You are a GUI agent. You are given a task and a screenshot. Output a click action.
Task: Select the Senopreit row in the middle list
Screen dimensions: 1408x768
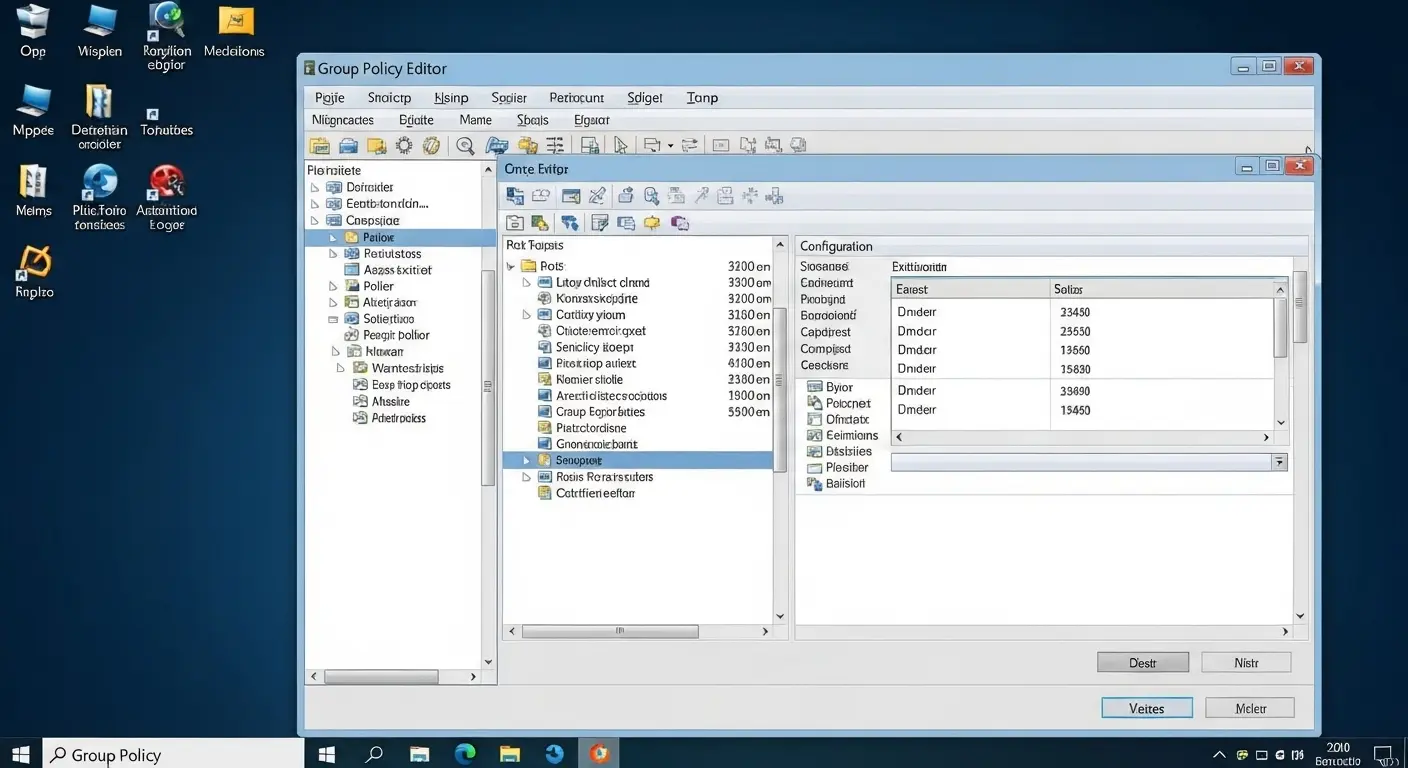point(638,461)
